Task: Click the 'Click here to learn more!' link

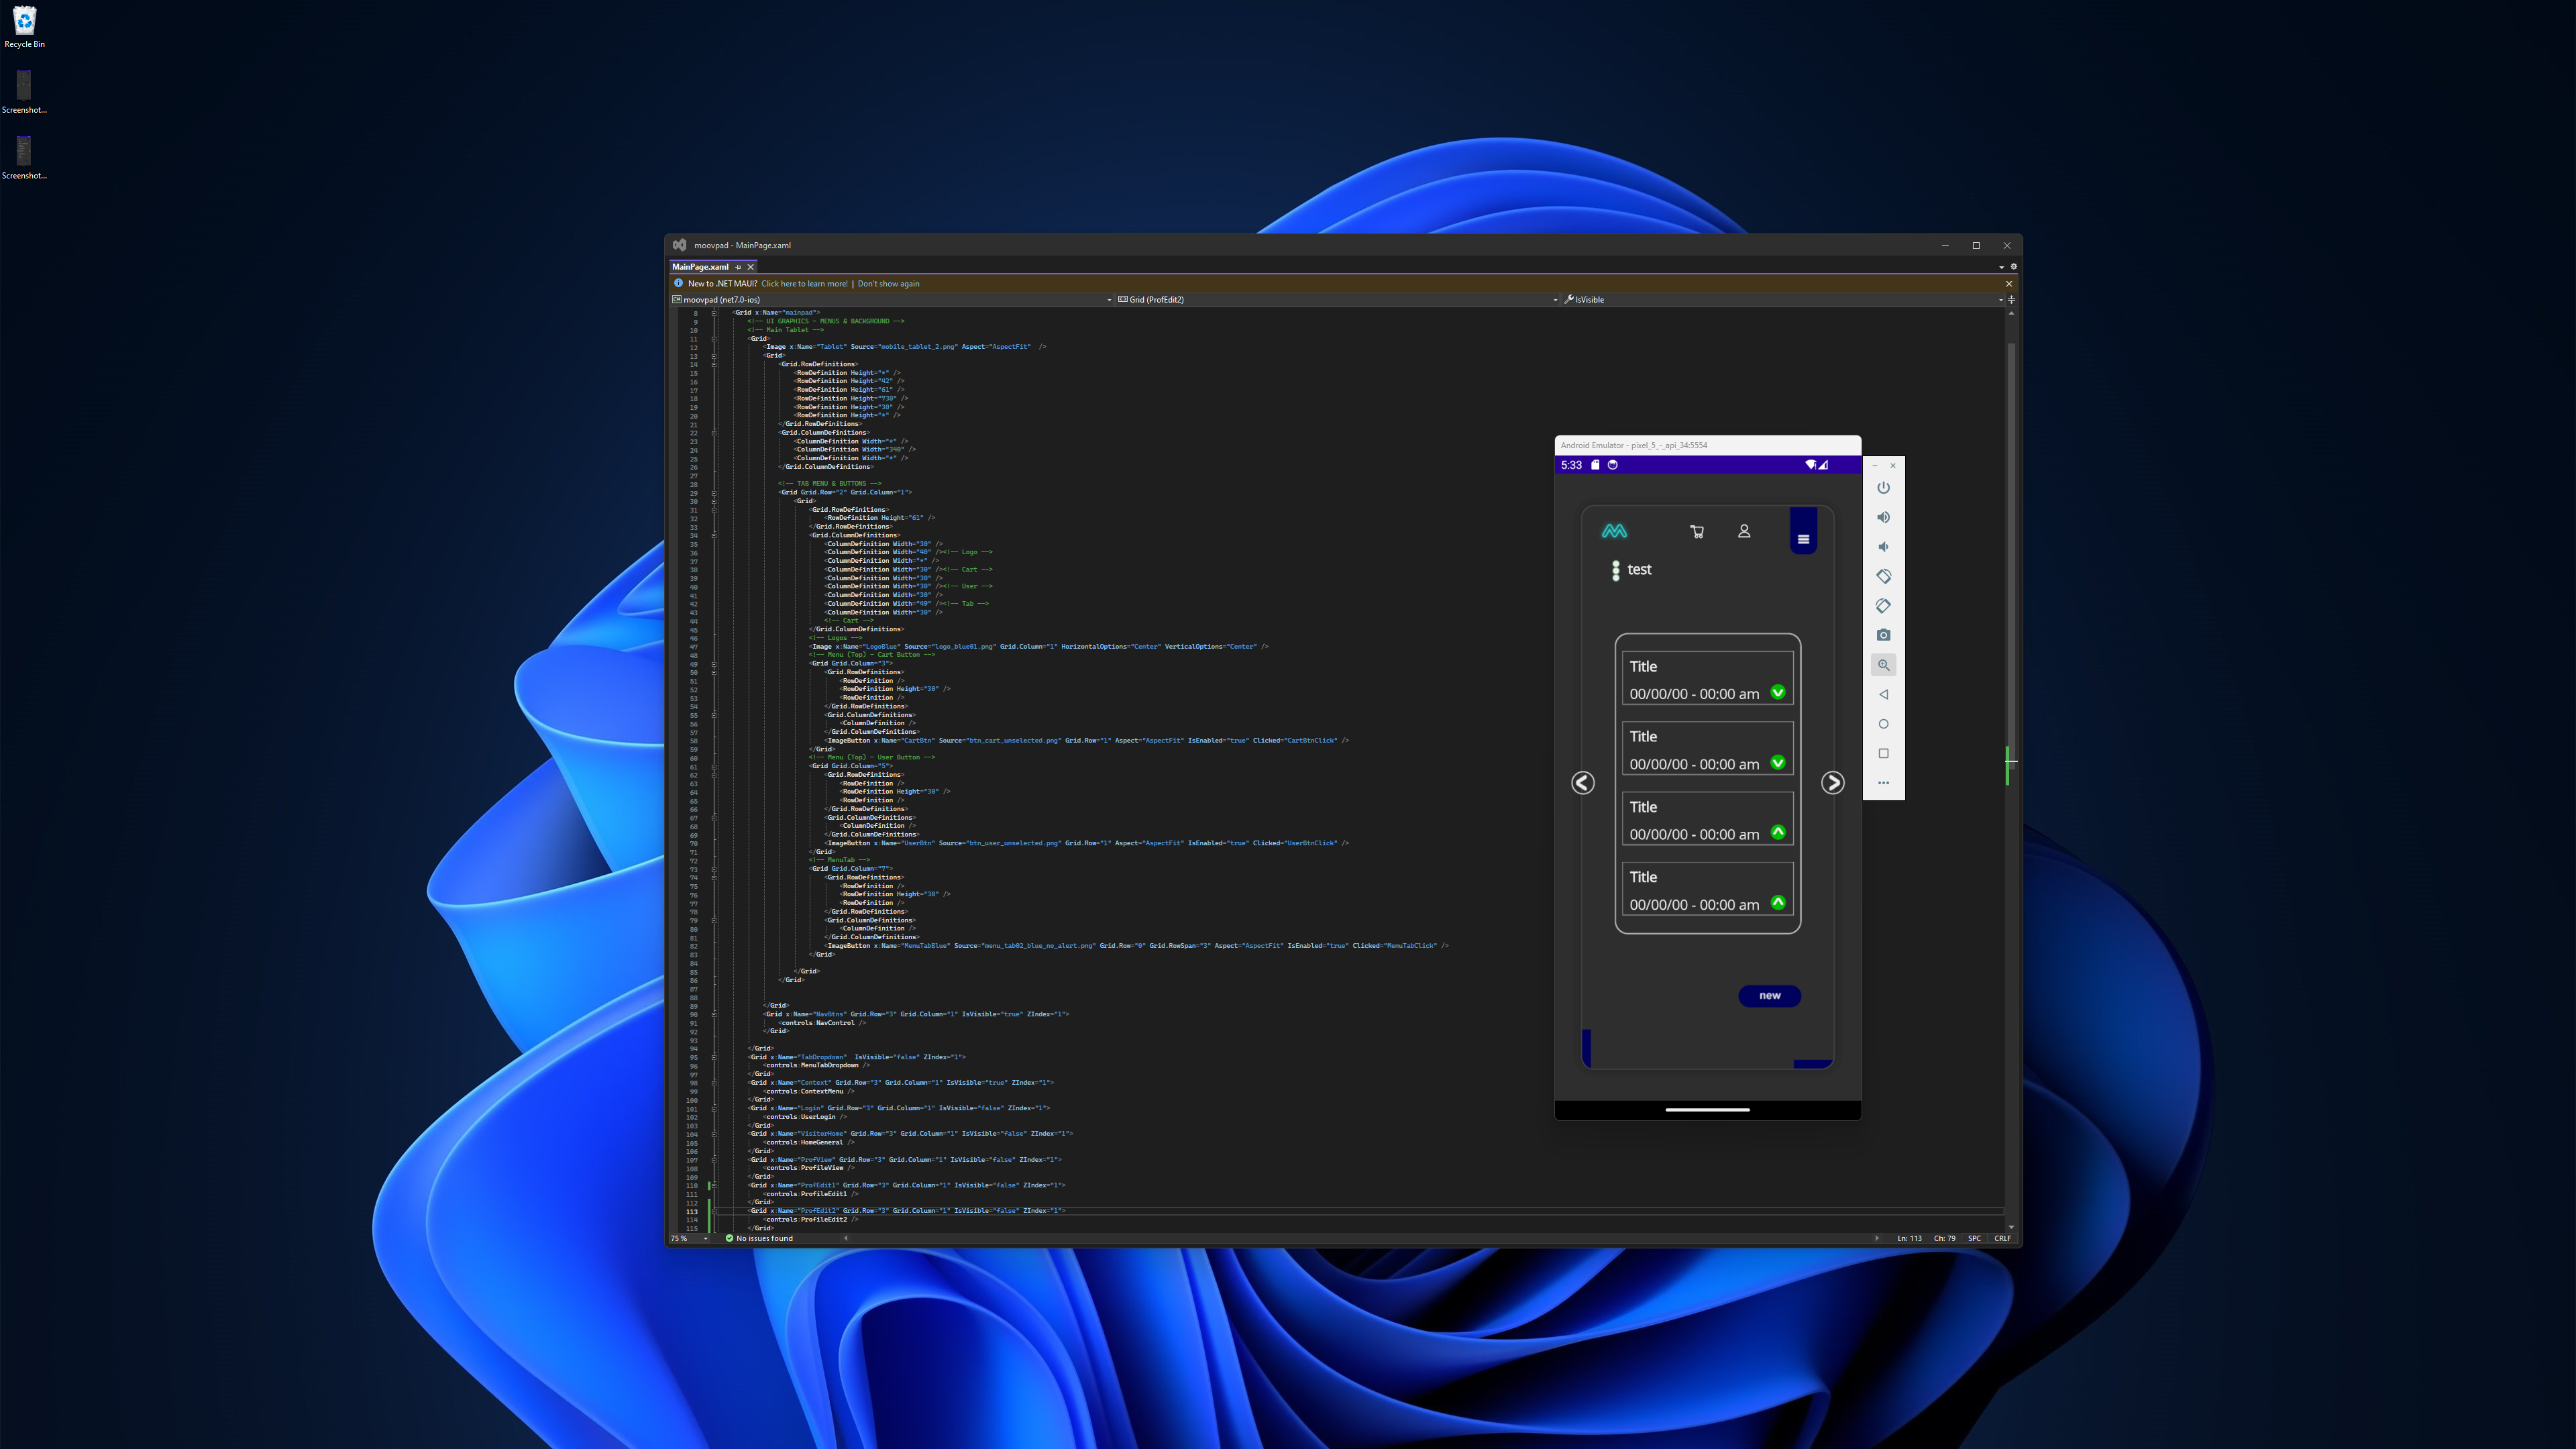Action: pyautogui.click(x=804, y=284)
